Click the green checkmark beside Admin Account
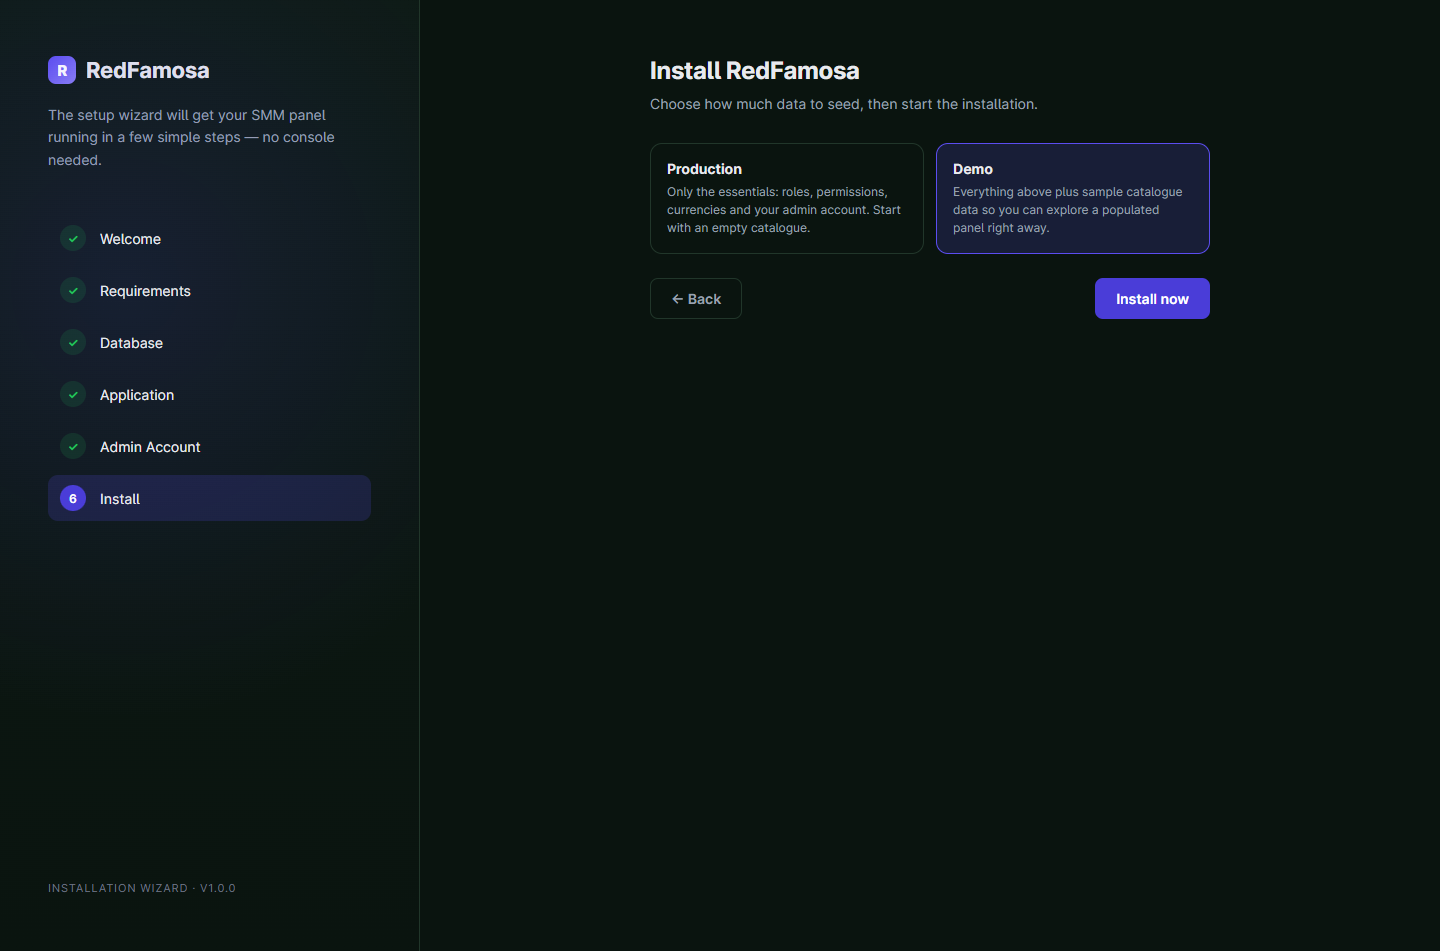This screenshot has height=951, width=1440. pyautogui.click(x=73, y=447)
